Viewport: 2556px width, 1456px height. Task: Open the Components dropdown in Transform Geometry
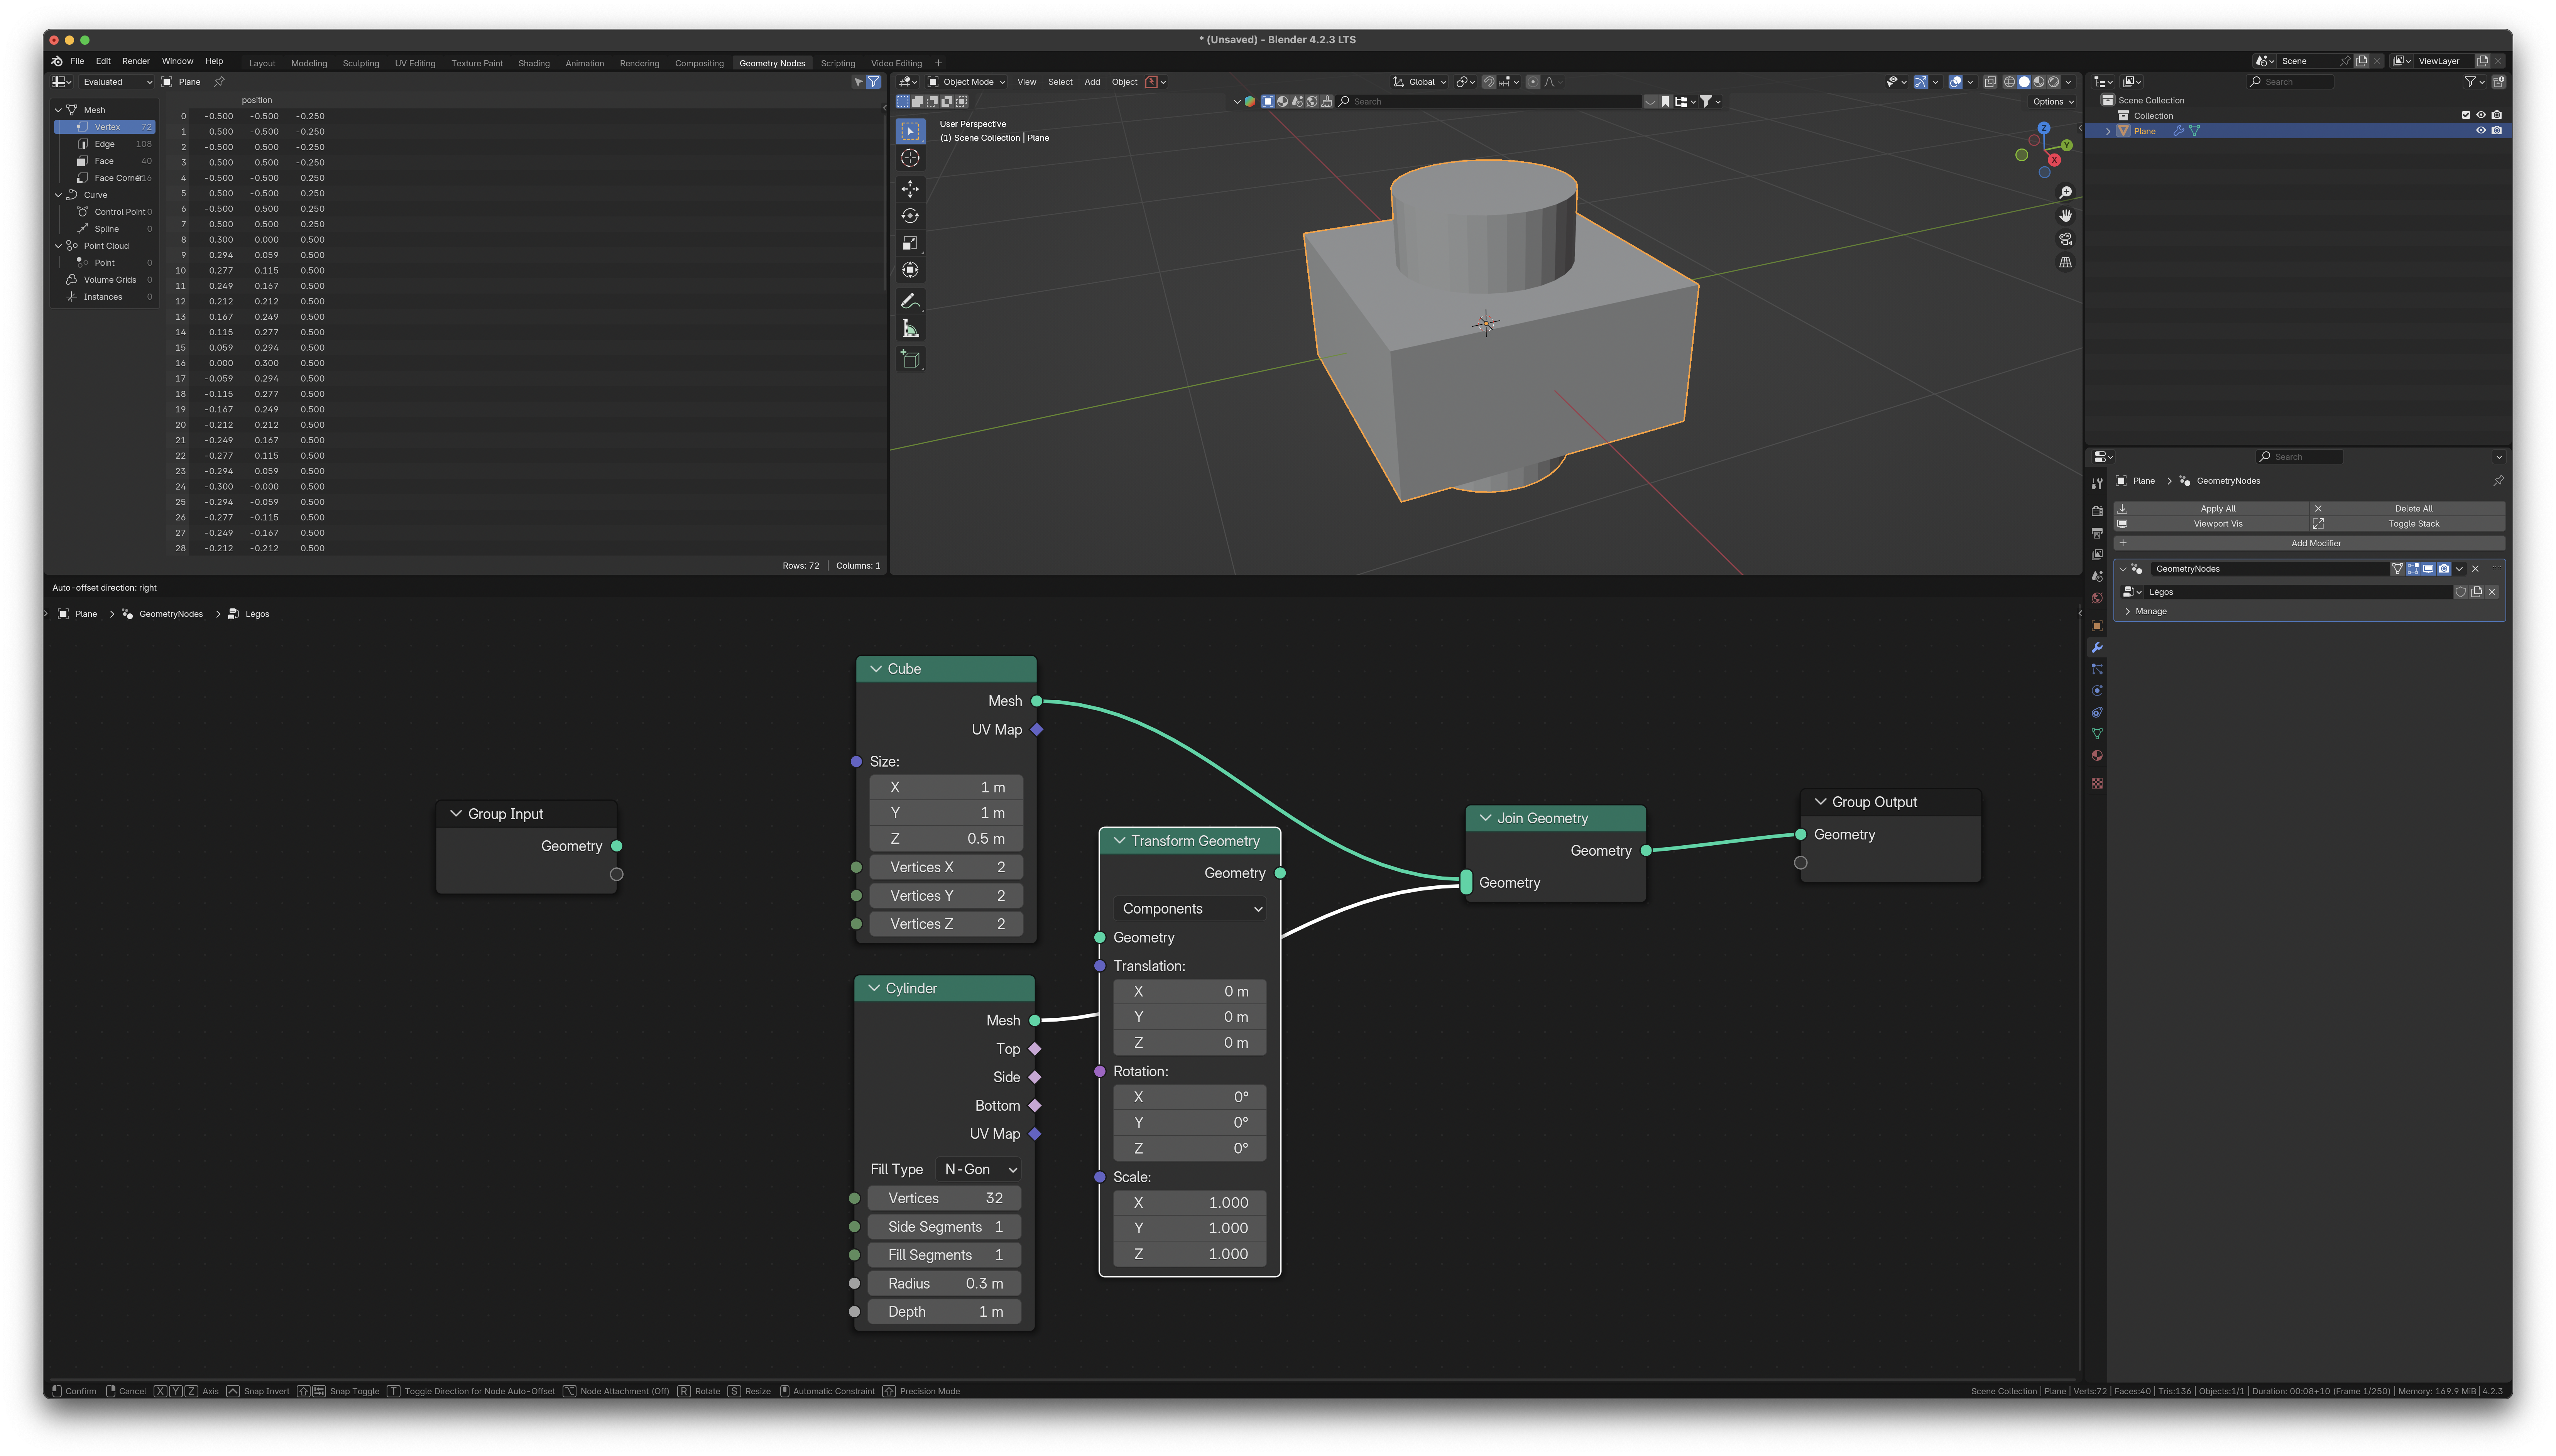1190,909
